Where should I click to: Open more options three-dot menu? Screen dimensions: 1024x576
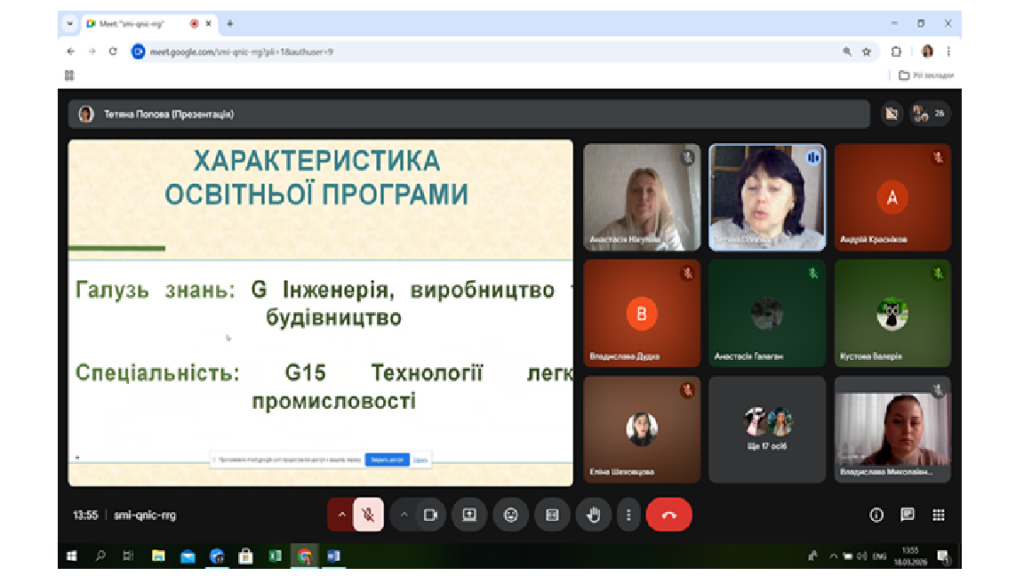[628, 515]
